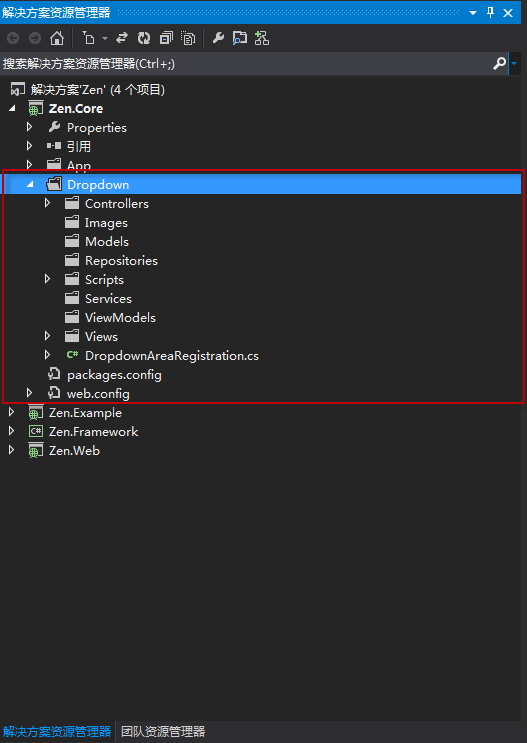527x743 pixels.
Task: Open Properties via the wrench icon
Action: coord(218,38)
